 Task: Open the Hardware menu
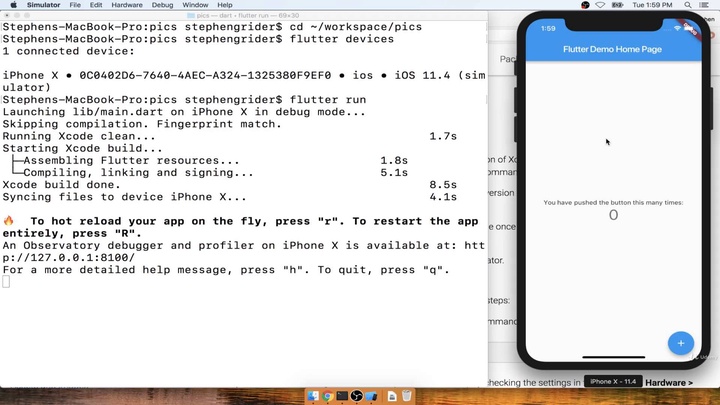tap(127, 5)
